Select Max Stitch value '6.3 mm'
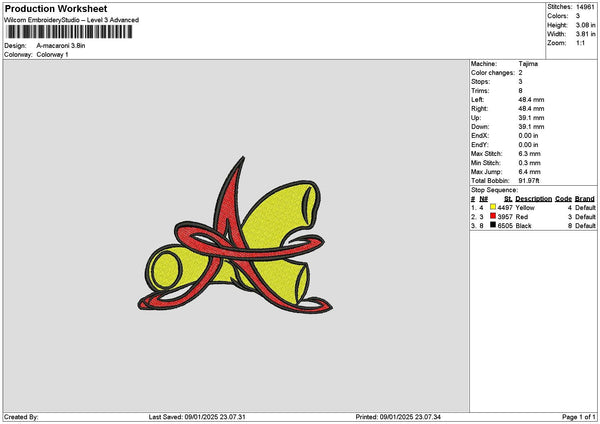Viewport: 600px width, 424px height. coord(530,154)
